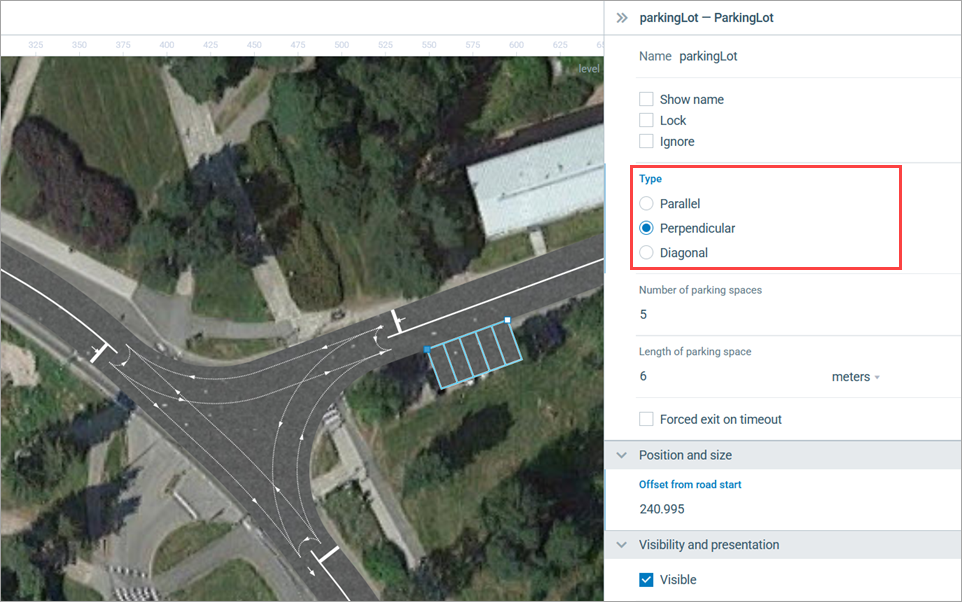Enable the Show name checkbox
The image size is (962, 602).
pyautogui.click(x=646, y=100)
